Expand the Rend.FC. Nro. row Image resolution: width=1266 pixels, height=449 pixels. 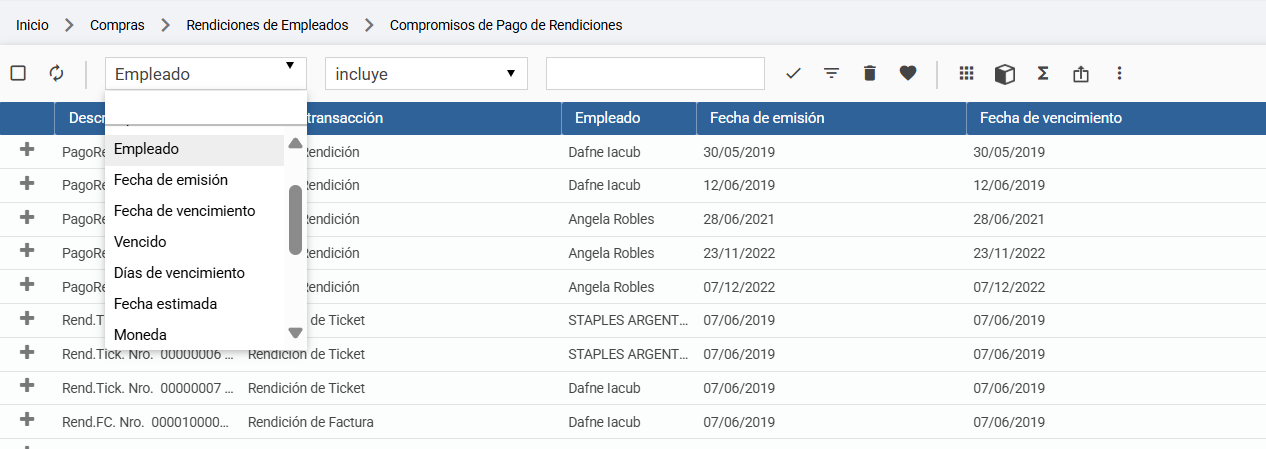(27, 420)
